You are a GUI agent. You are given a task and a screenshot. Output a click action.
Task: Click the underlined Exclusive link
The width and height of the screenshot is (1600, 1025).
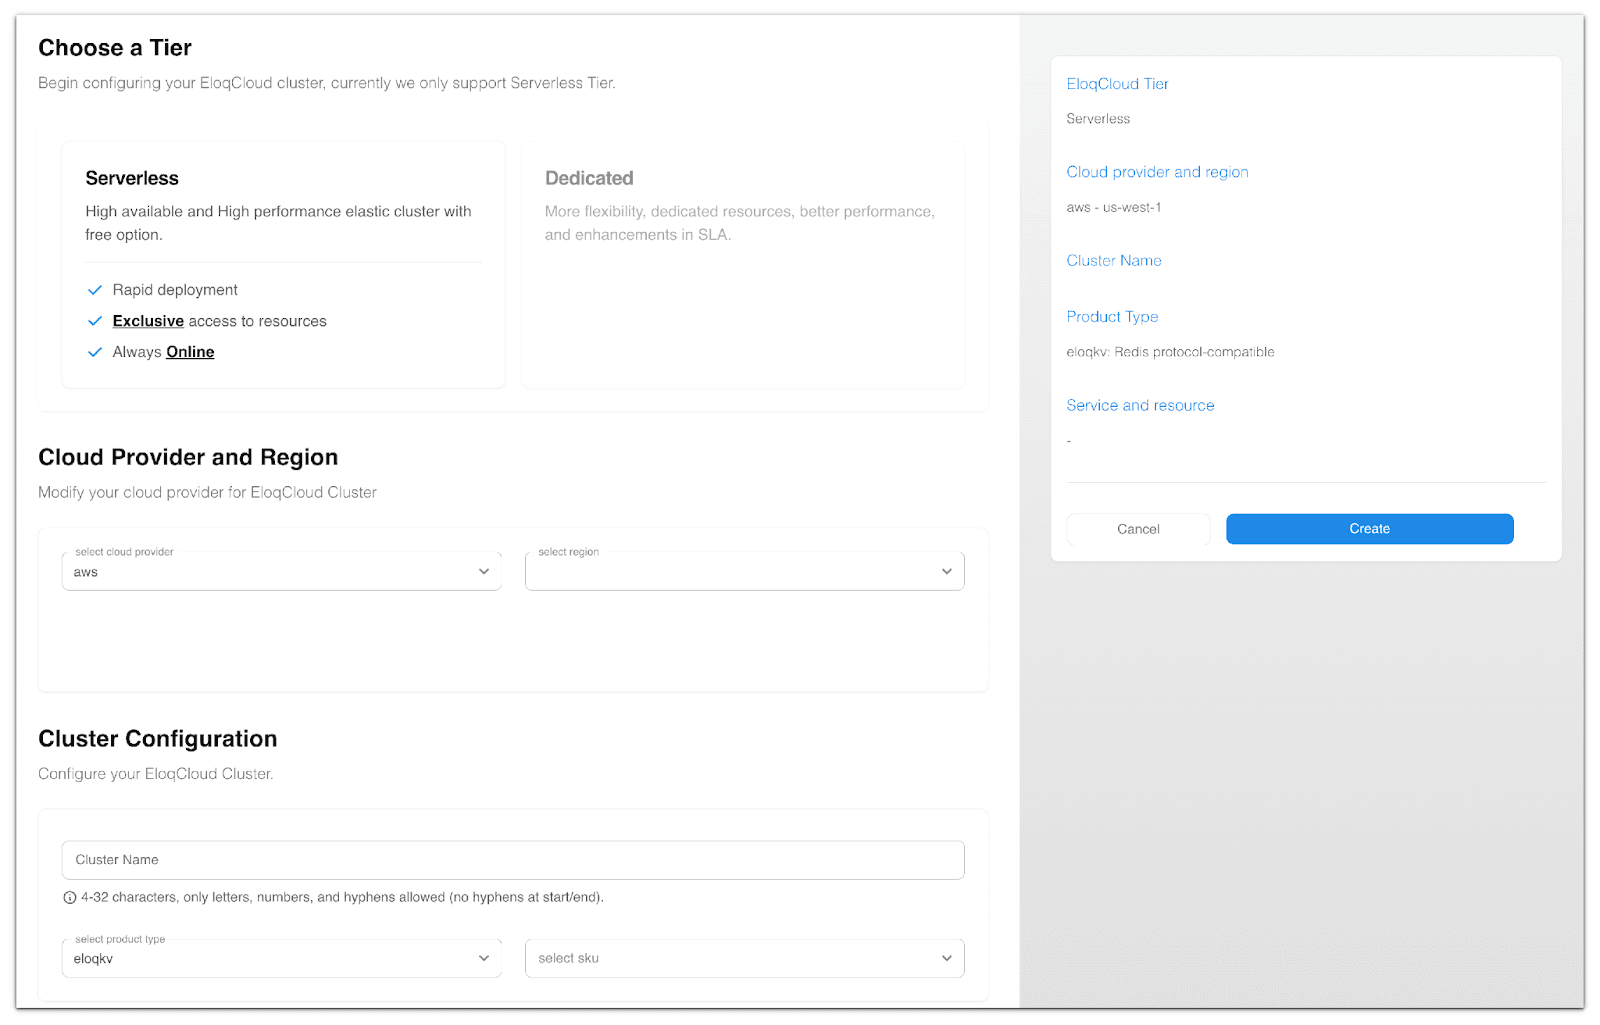(148, 321)
